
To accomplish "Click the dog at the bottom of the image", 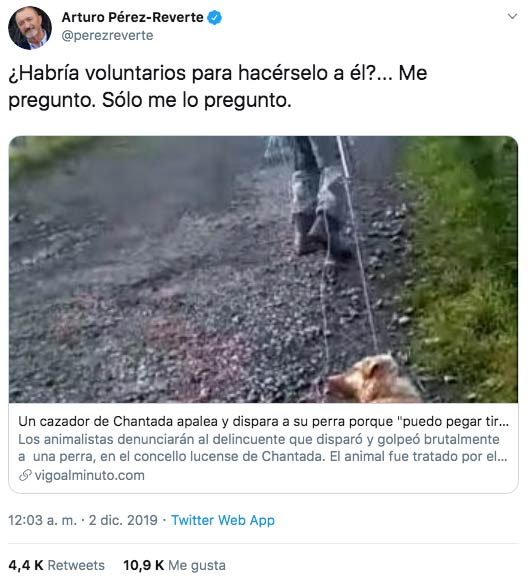I will 373,379.
